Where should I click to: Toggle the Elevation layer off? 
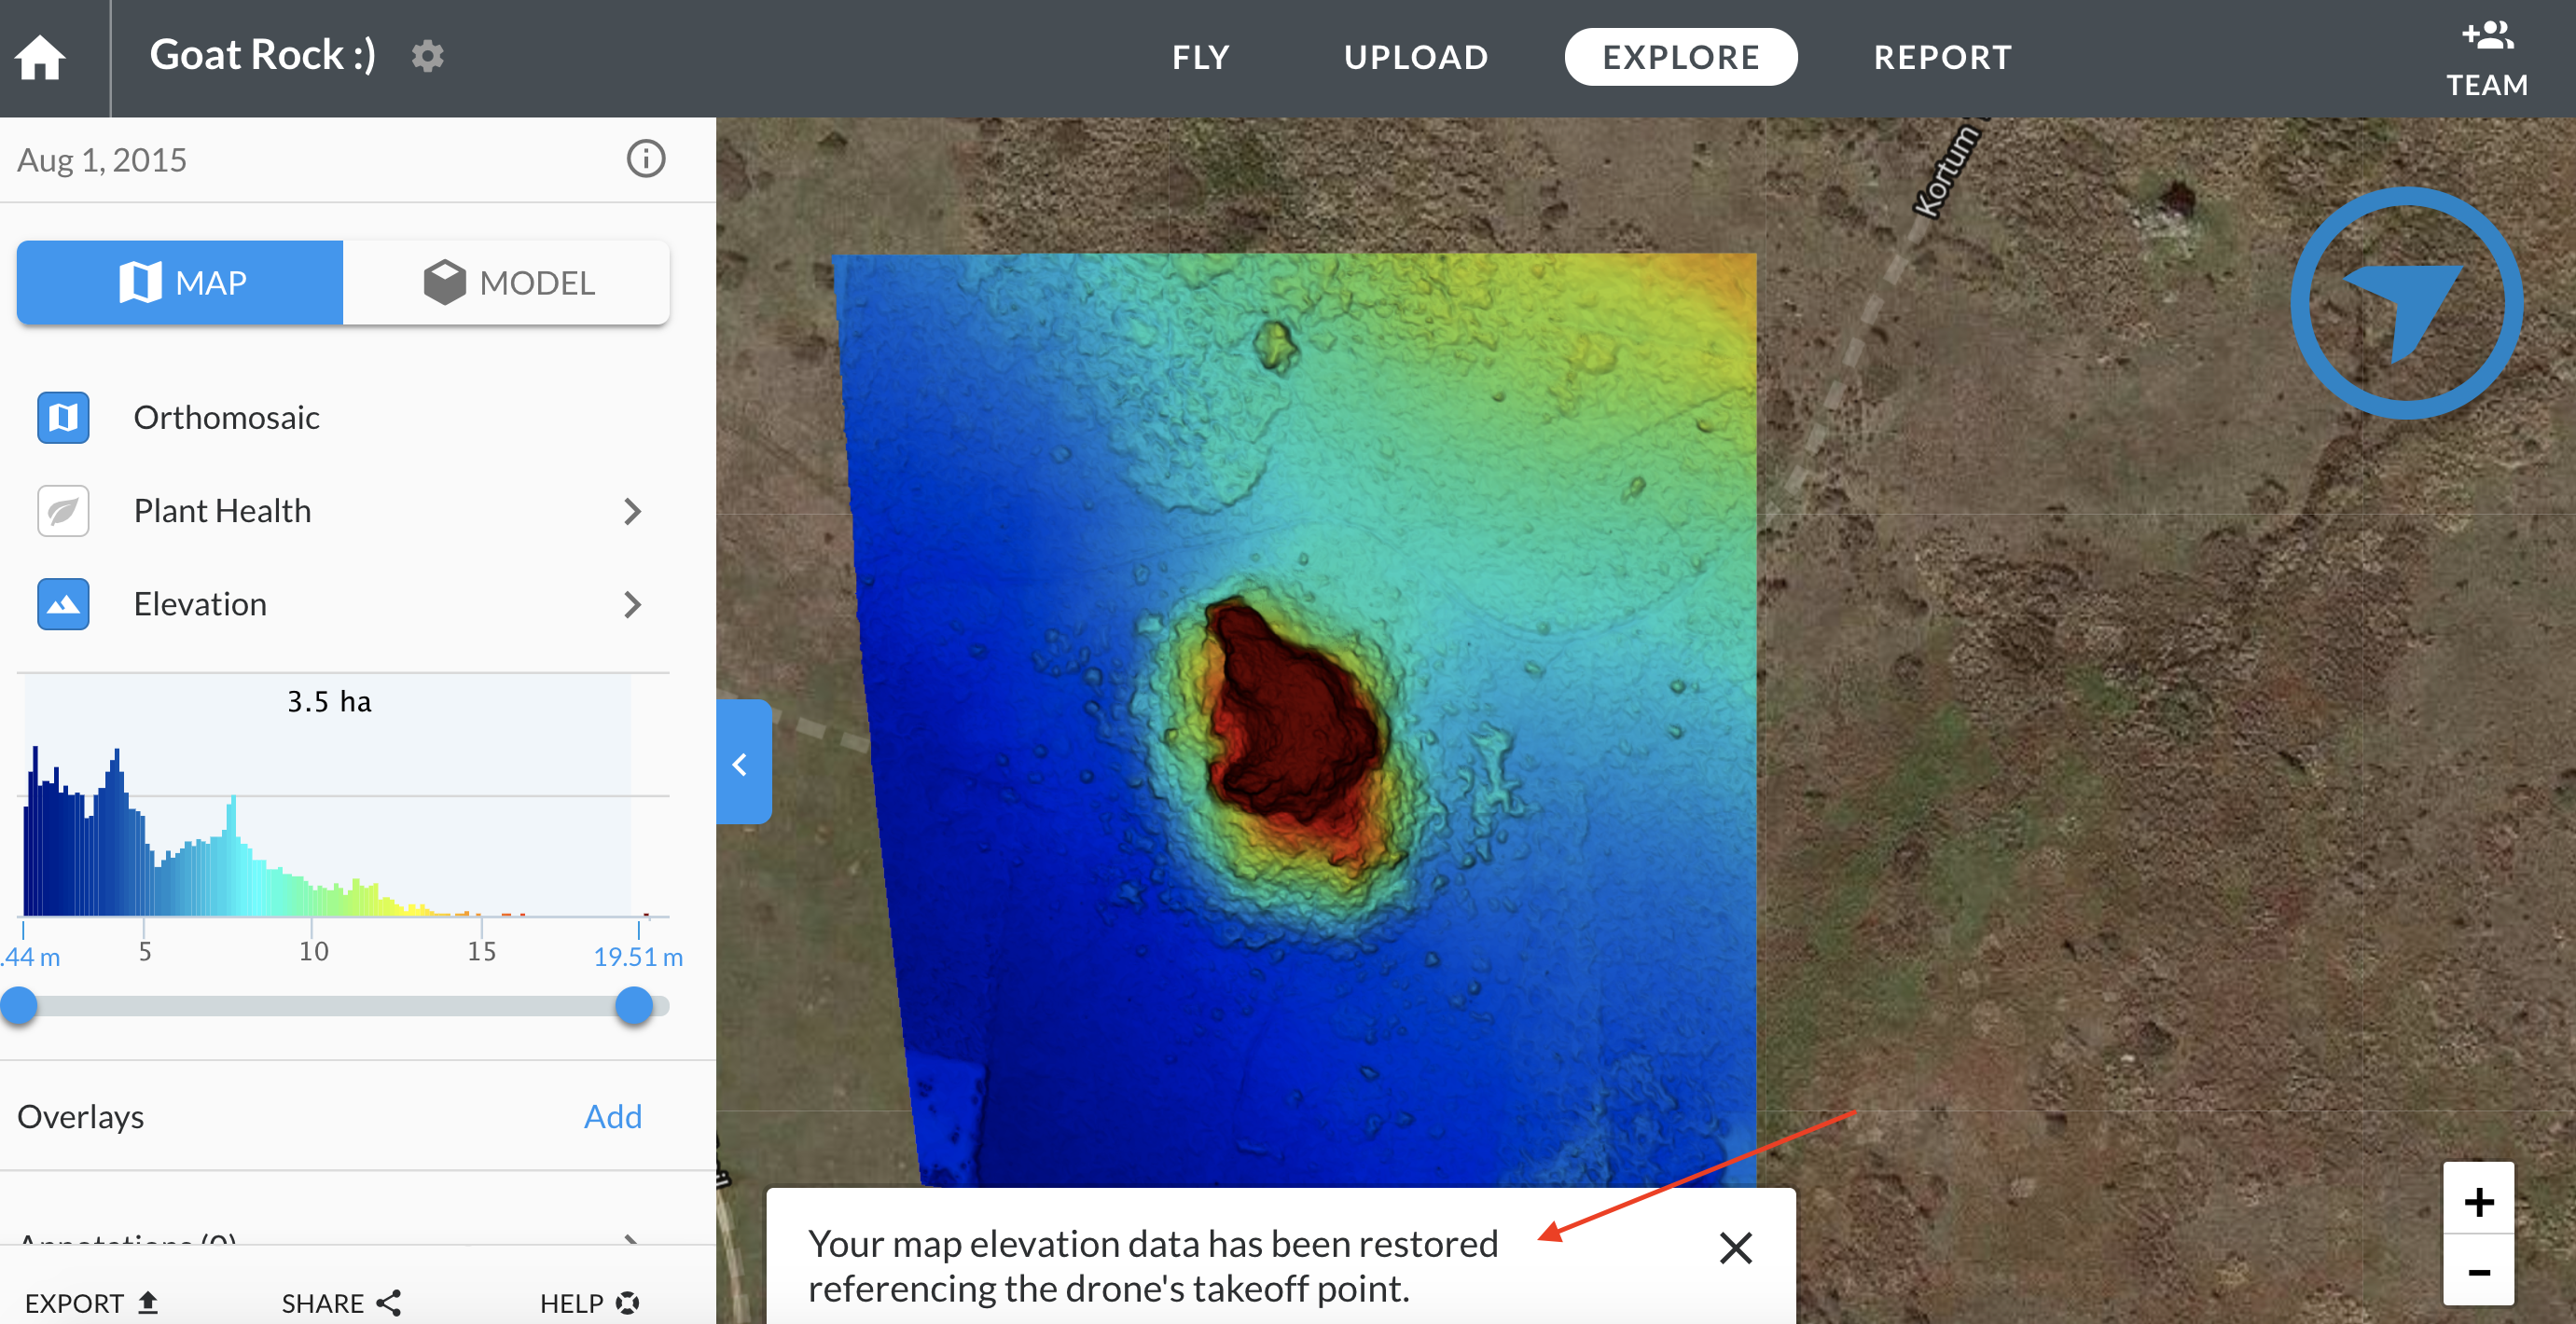(63, 604)
